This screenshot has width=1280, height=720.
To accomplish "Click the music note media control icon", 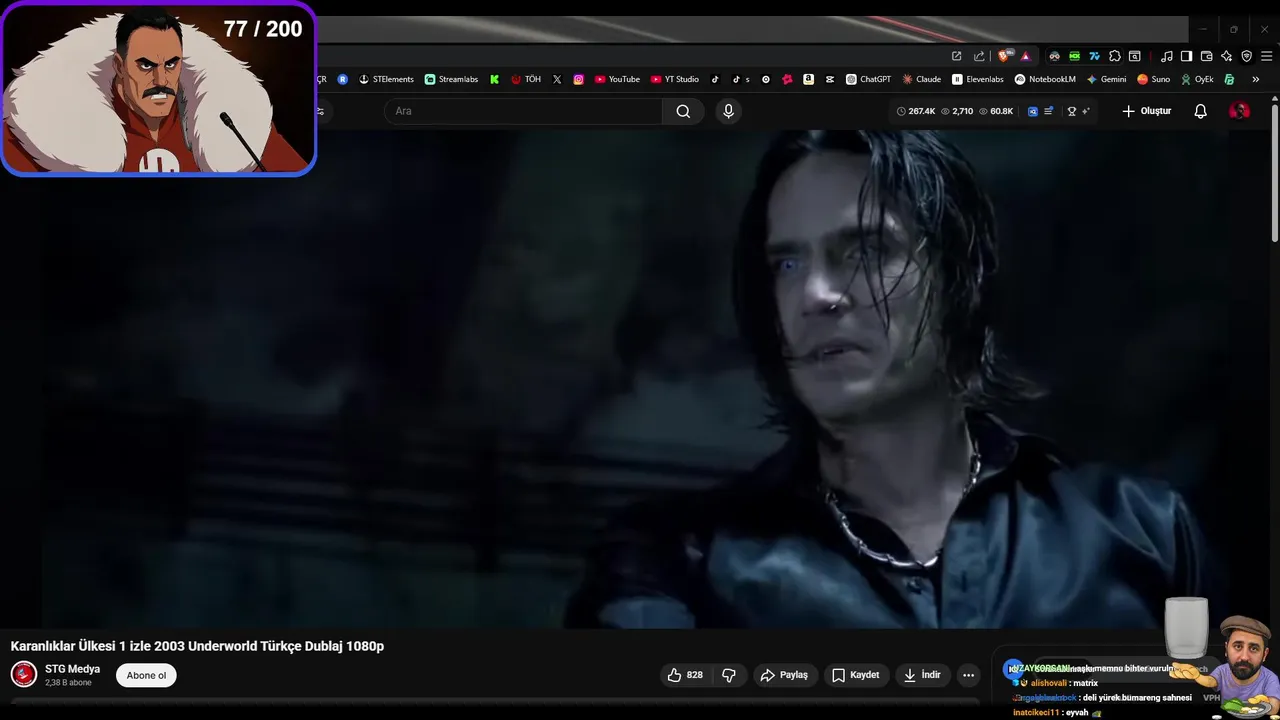I will click(x=1166, y=56).
